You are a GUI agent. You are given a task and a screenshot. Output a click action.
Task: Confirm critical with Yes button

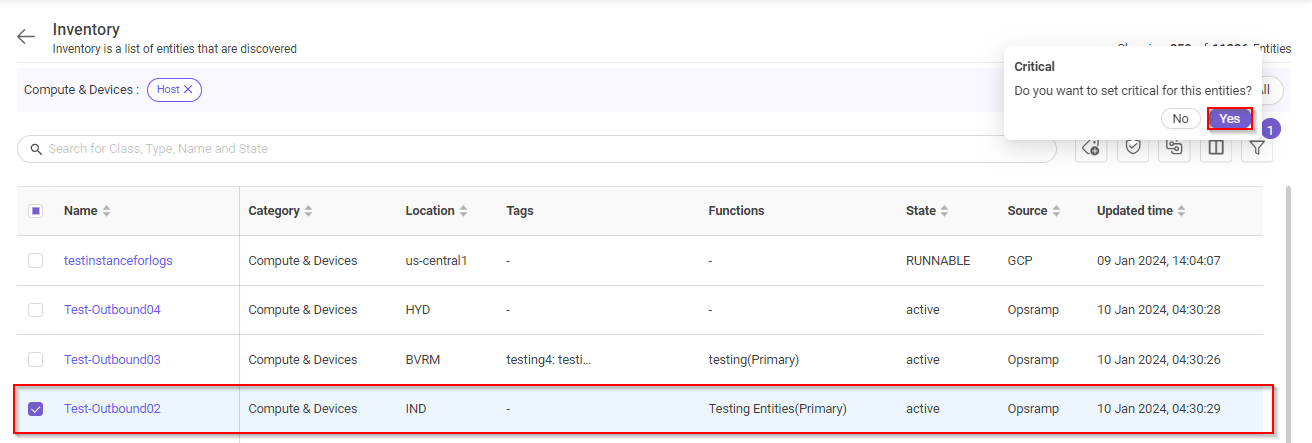(1229, 118)
